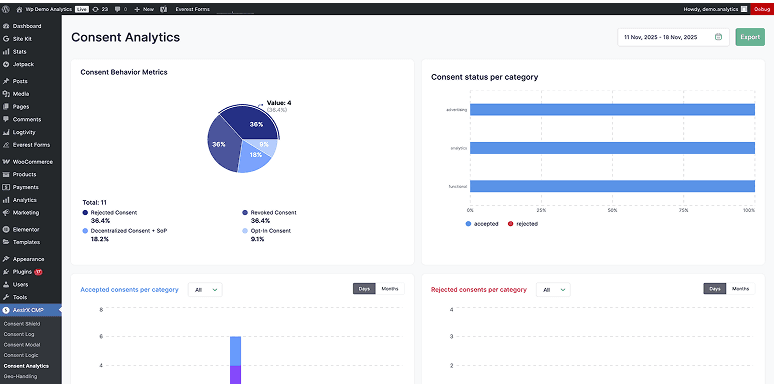This screenshot has height=384, width=774.
Task: Click the Media sidebar icon
Action: point(6,94)
